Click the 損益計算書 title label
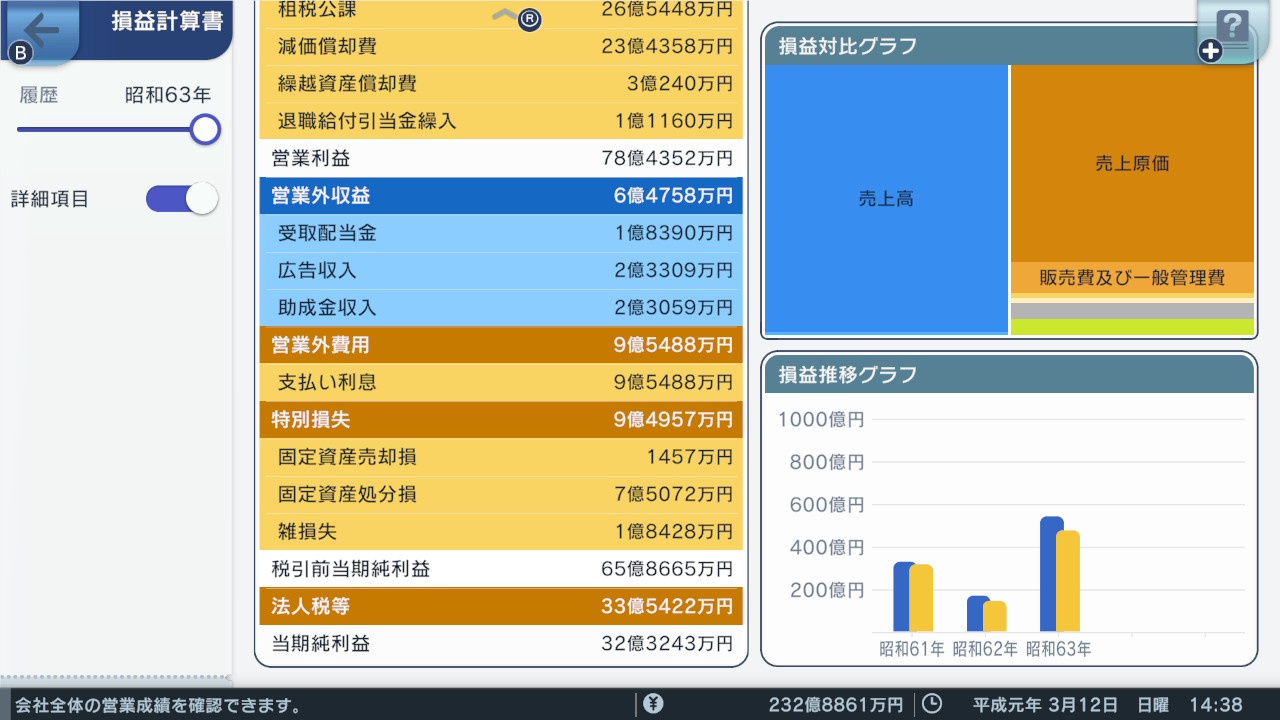This screenshot has width=1280, height=720. click(167, 21)
